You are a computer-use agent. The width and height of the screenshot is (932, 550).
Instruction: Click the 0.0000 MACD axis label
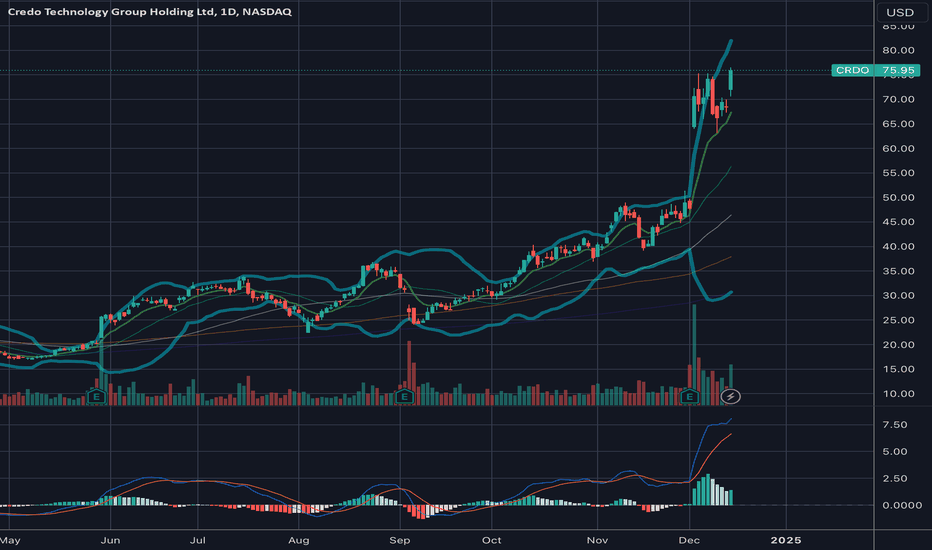click(895, 506)
